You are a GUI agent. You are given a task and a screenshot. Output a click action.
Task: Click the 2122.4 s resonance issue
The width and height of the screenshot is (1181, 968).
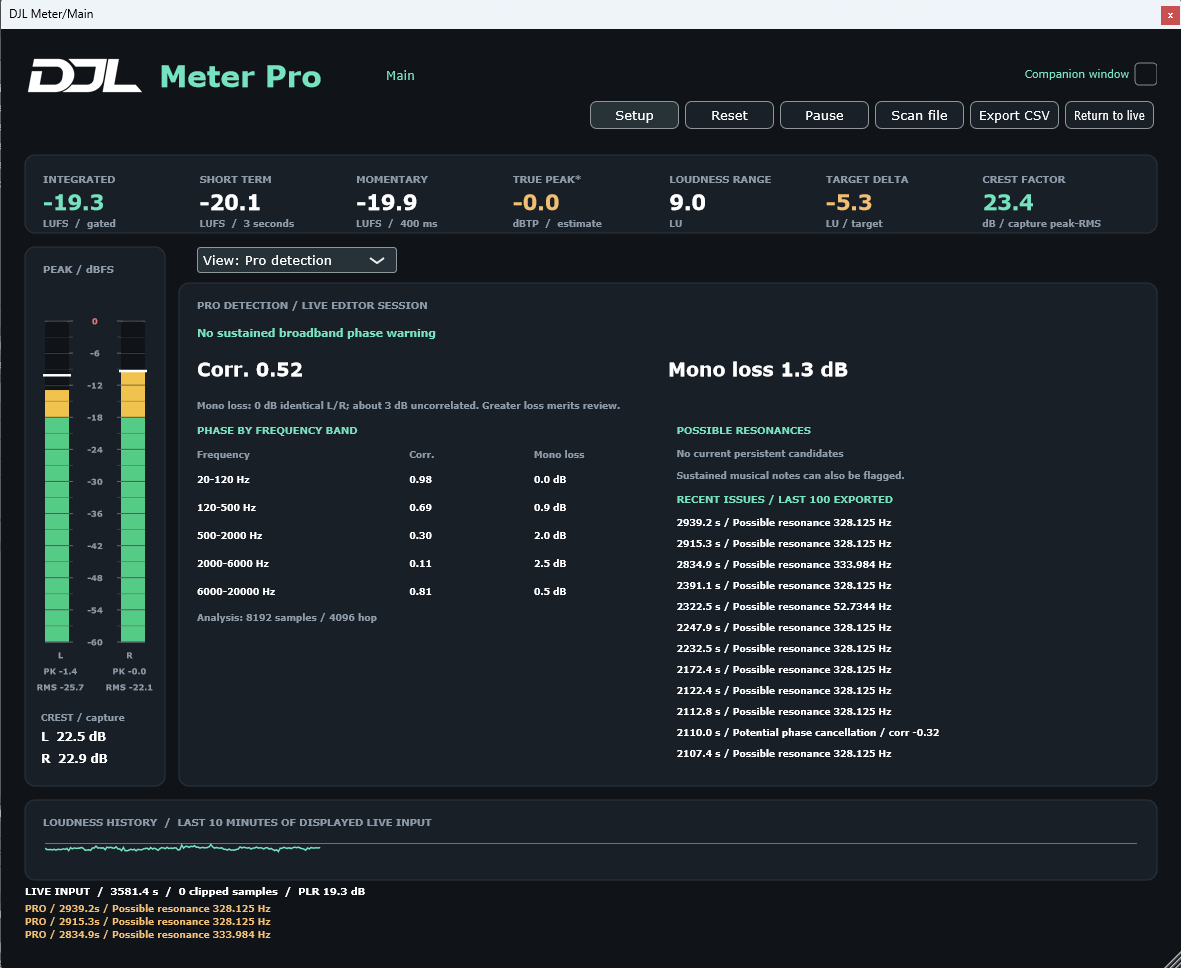[x=784, y=690]
